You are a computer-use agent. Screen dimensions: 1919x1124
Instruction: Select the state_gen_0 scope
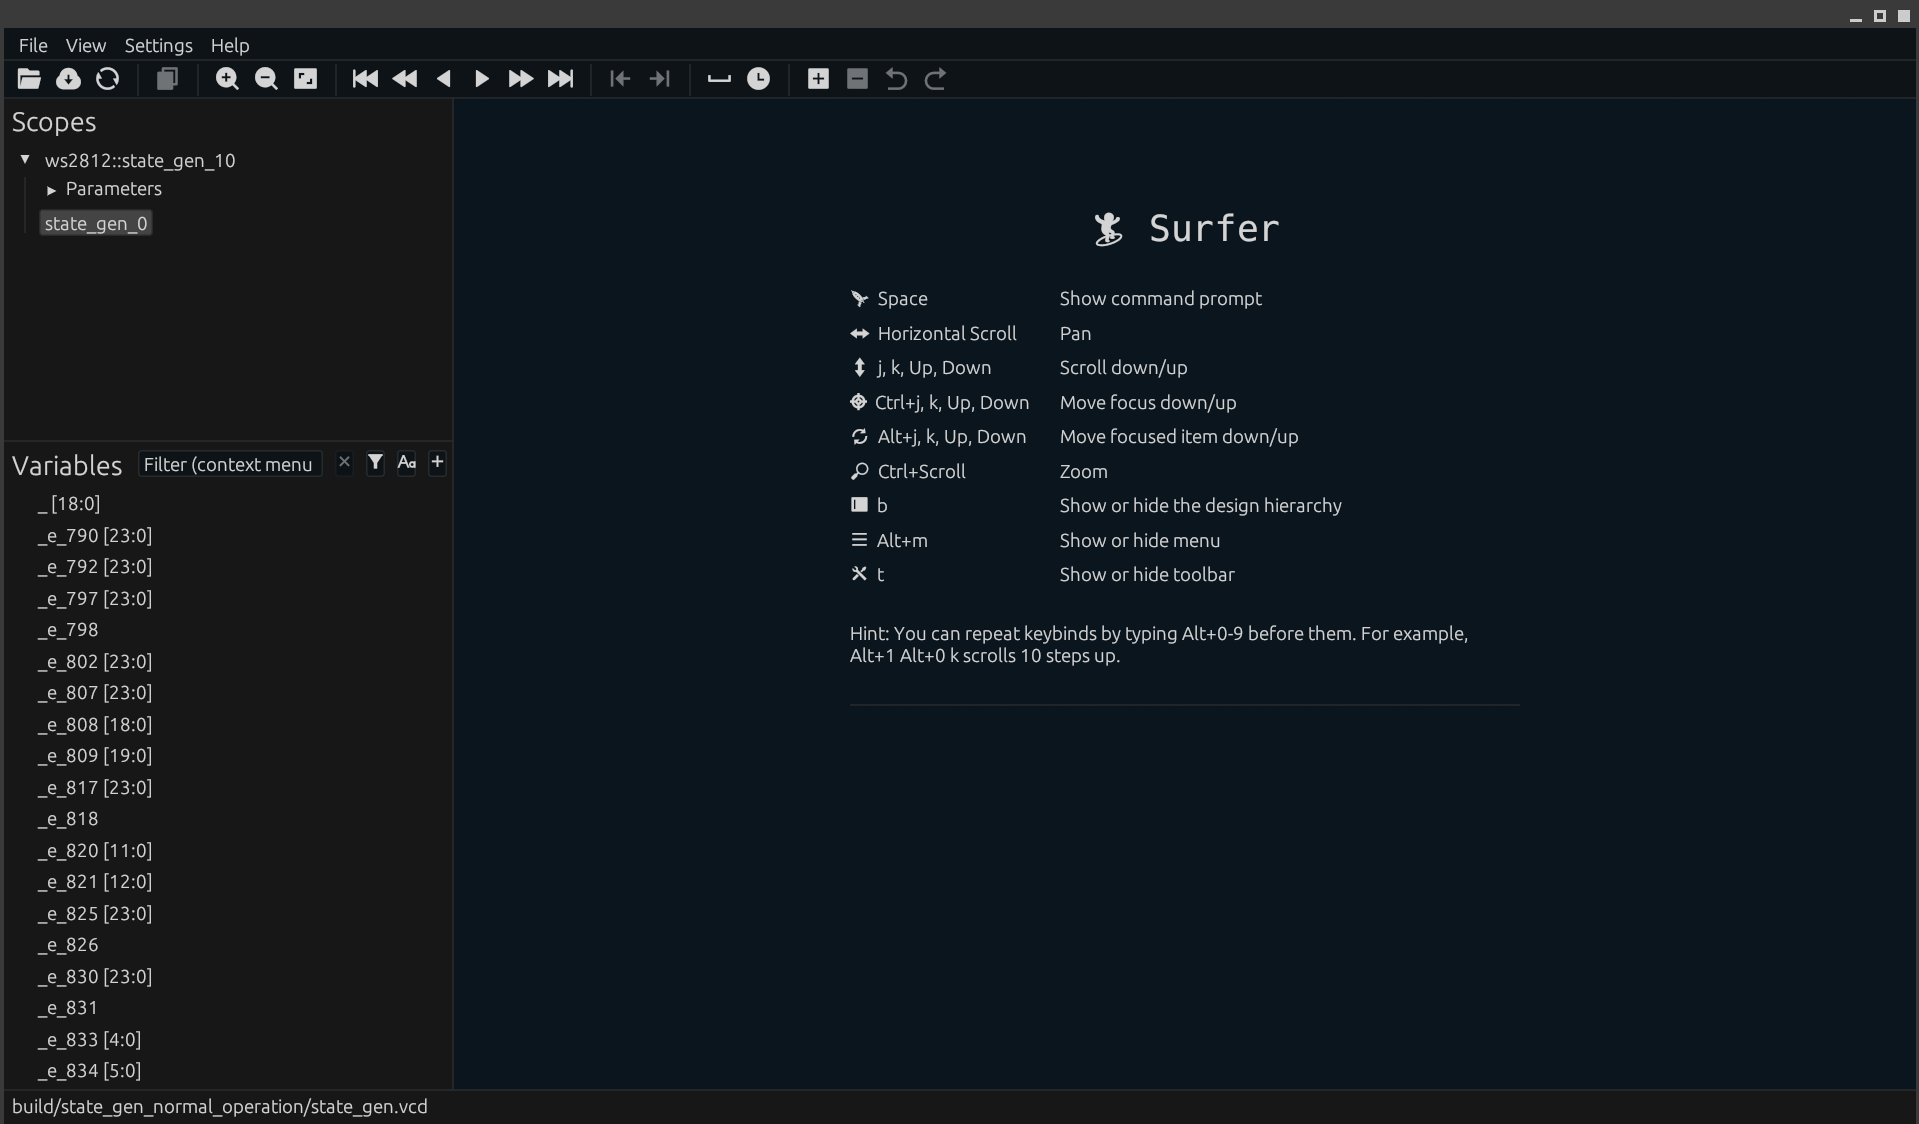click(x=96, y=223)
